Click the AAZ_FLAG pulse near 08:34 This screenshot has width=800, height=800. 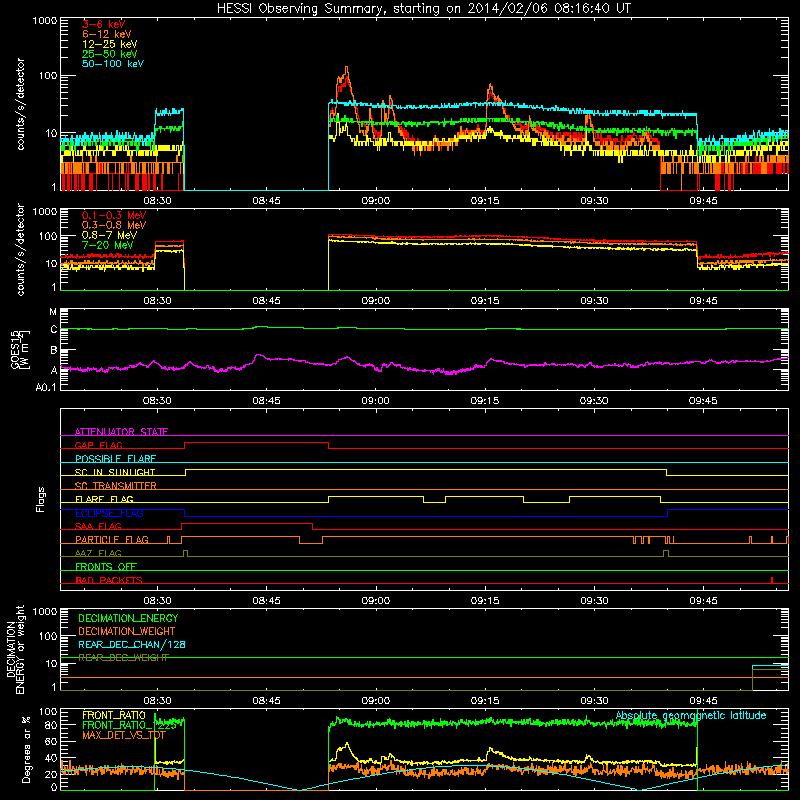pyautogui.click(x=185, y=553)
